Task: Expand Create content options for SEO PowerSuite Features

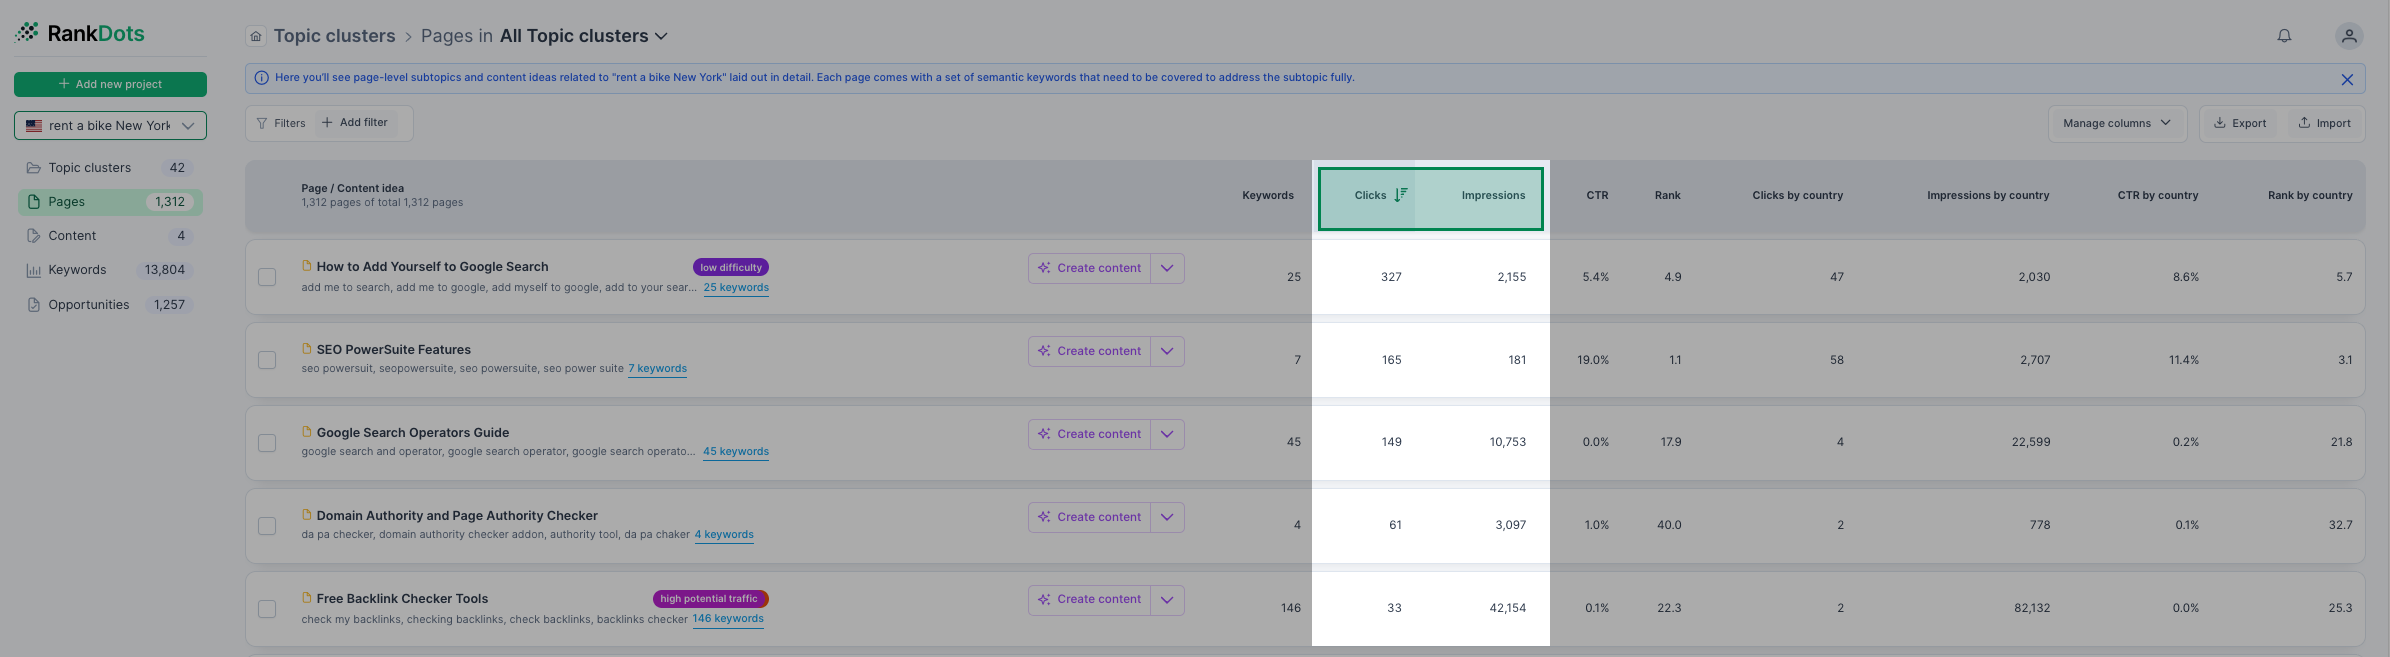Action: point(1167,351)
